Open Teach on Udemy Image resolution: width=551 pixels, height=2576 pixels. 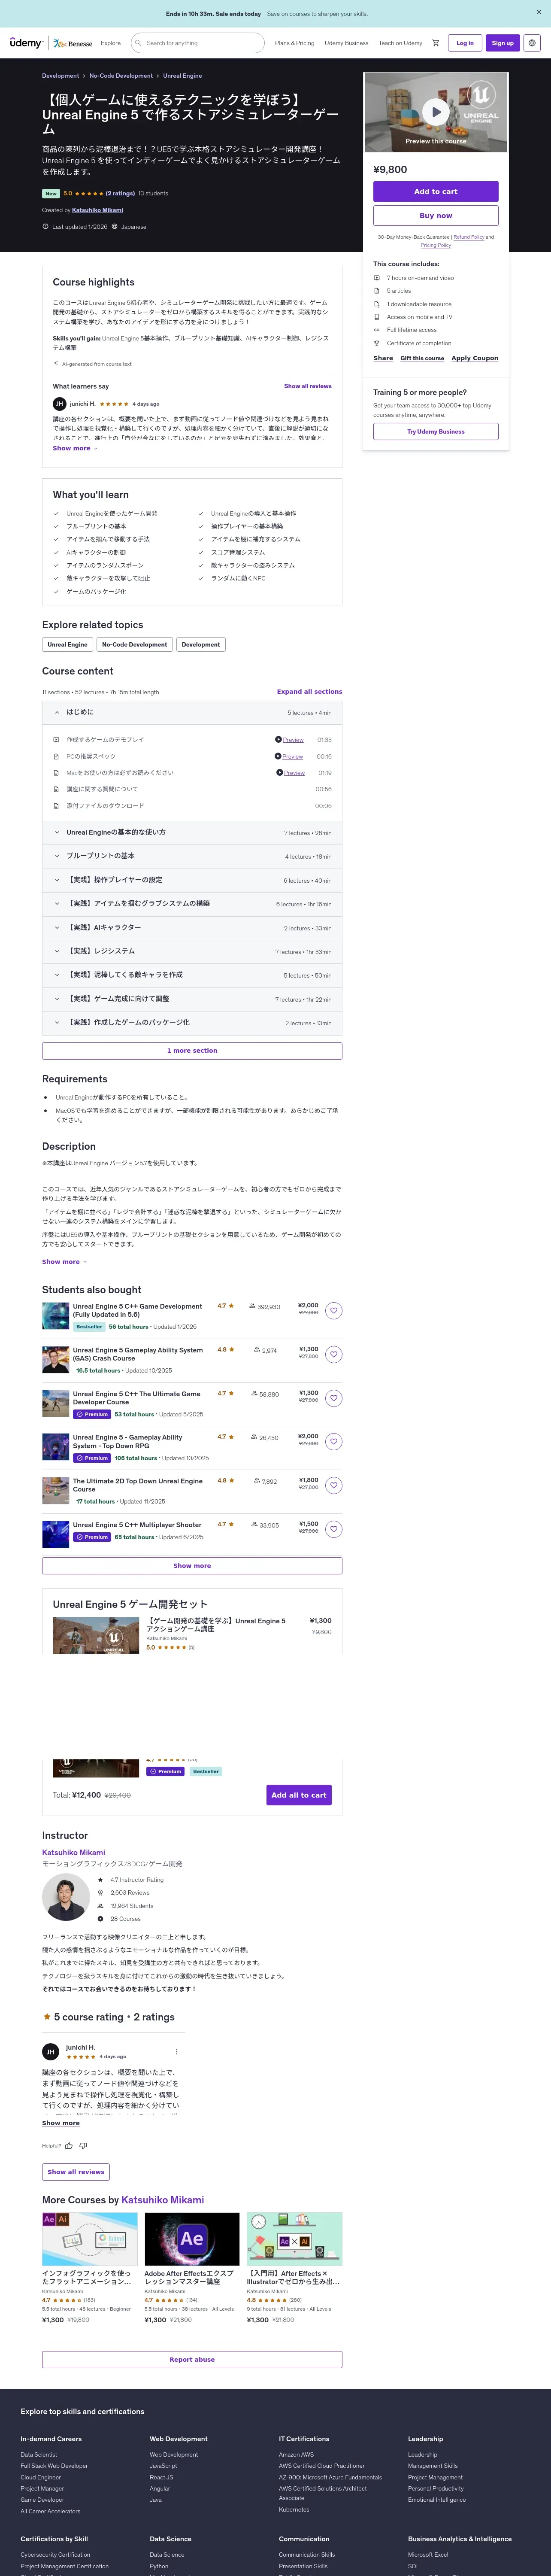(x=400, y=43)
